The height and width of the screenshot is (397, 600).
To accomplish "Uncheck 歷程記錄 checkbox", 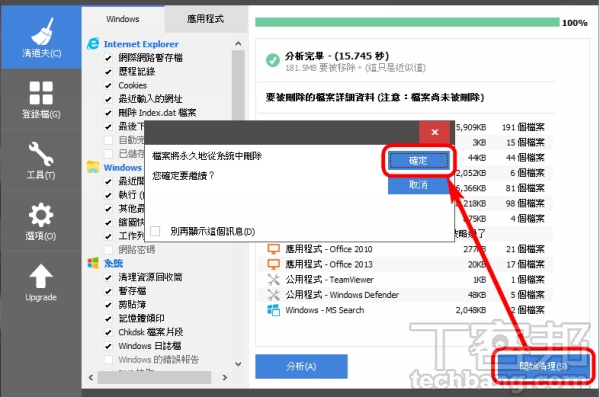I will [x=108, y=72].
